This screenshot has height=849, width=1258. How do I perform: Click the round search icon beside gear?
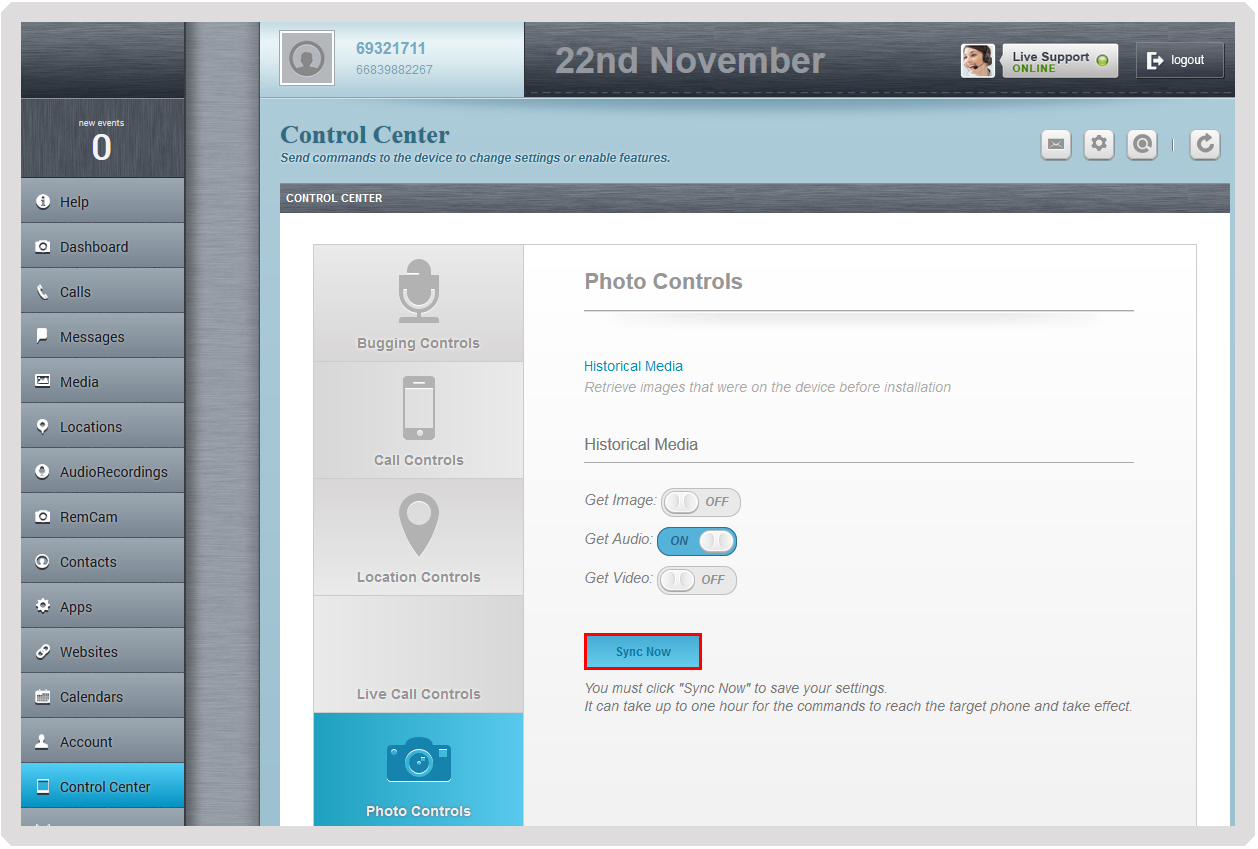tap(1141, 145)
